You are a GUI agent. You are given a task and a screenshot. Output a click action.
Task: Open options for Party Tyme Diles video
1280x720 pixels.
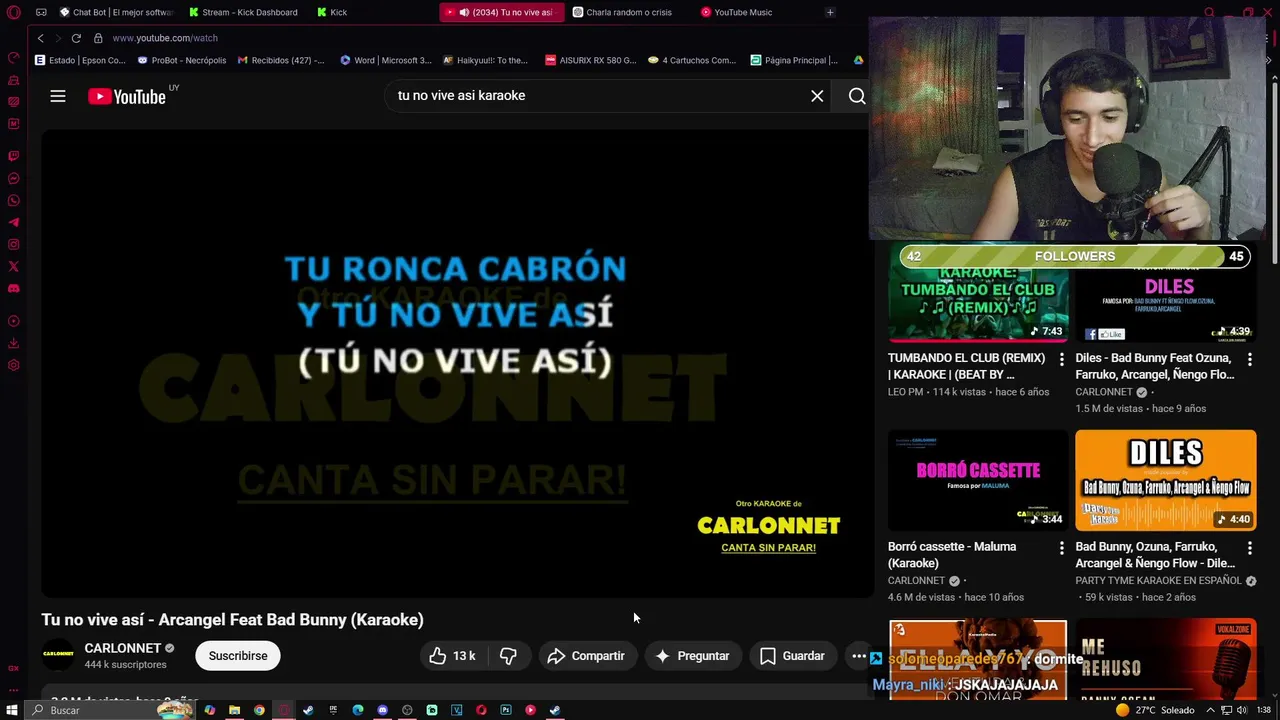tap(1249, 547)
